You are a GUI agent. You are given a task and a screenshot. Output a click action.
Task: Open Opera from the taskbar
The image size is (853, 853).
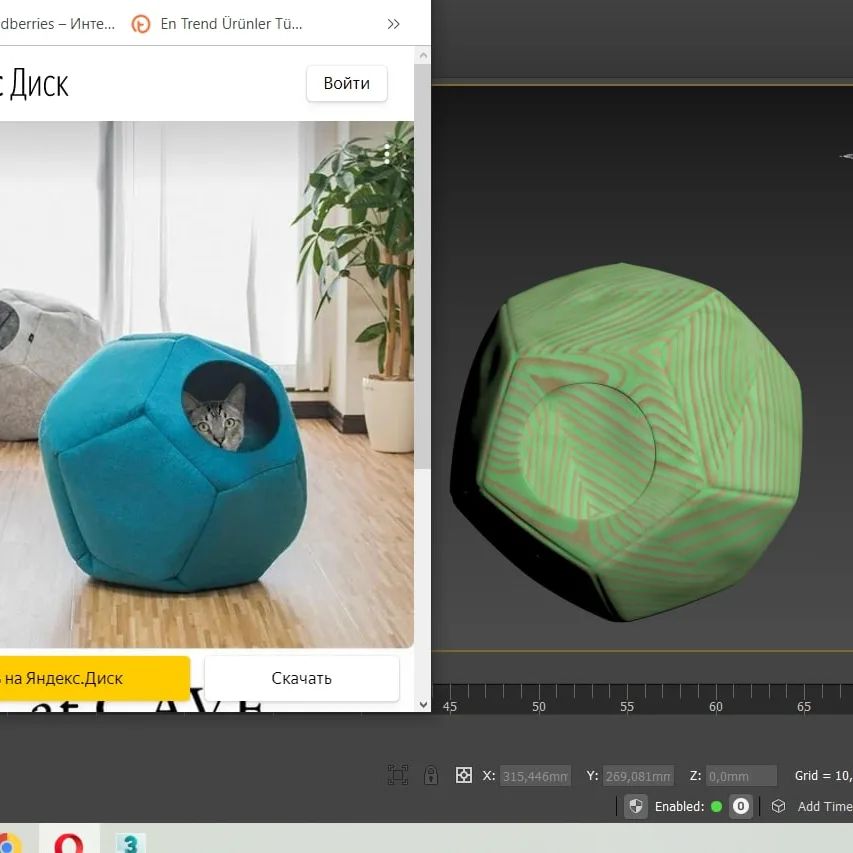[69, 843]
